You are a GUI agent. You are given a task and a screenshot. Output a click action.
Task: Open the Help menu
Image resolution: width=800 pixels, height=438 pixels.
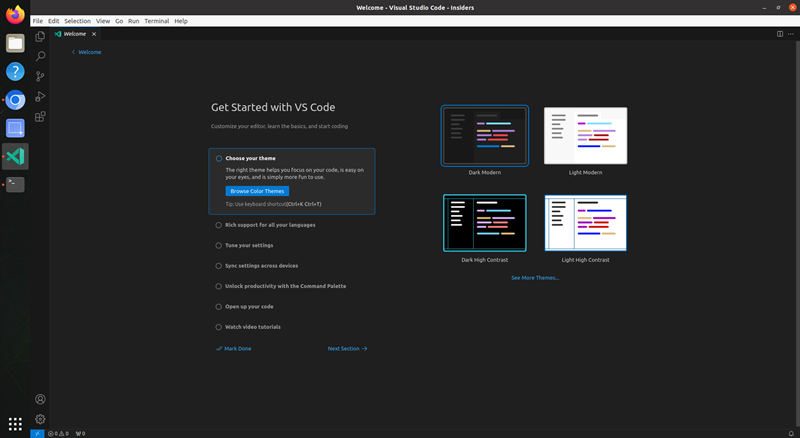(x=181, y=21)
